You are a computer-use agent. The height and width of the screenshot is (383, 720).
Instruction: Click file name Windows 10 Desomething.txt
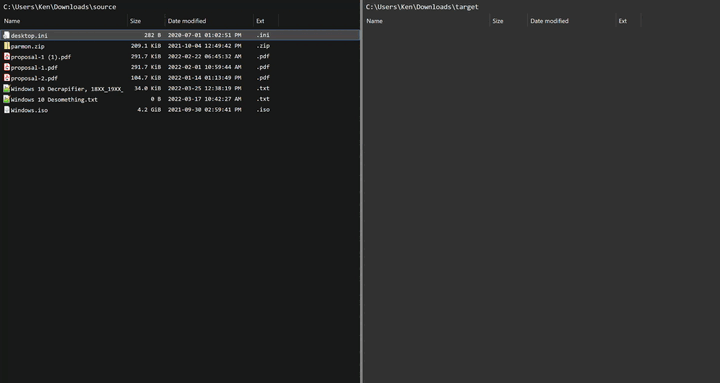(x=54, y=99)
